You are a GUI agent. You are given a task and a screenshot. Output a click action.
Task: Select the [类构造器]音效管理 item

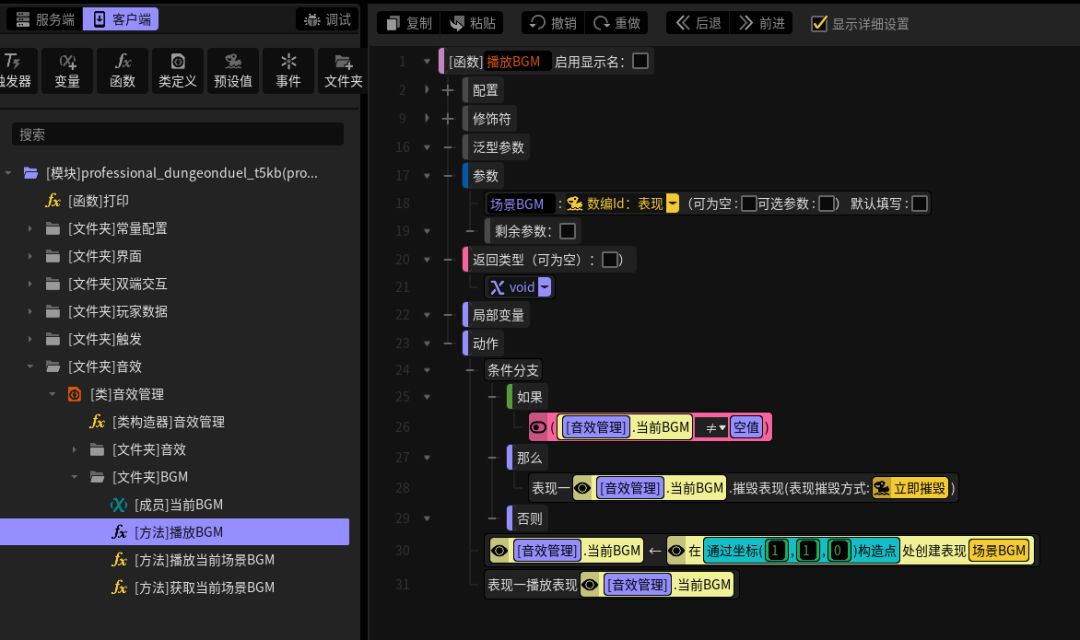(156, 422)
